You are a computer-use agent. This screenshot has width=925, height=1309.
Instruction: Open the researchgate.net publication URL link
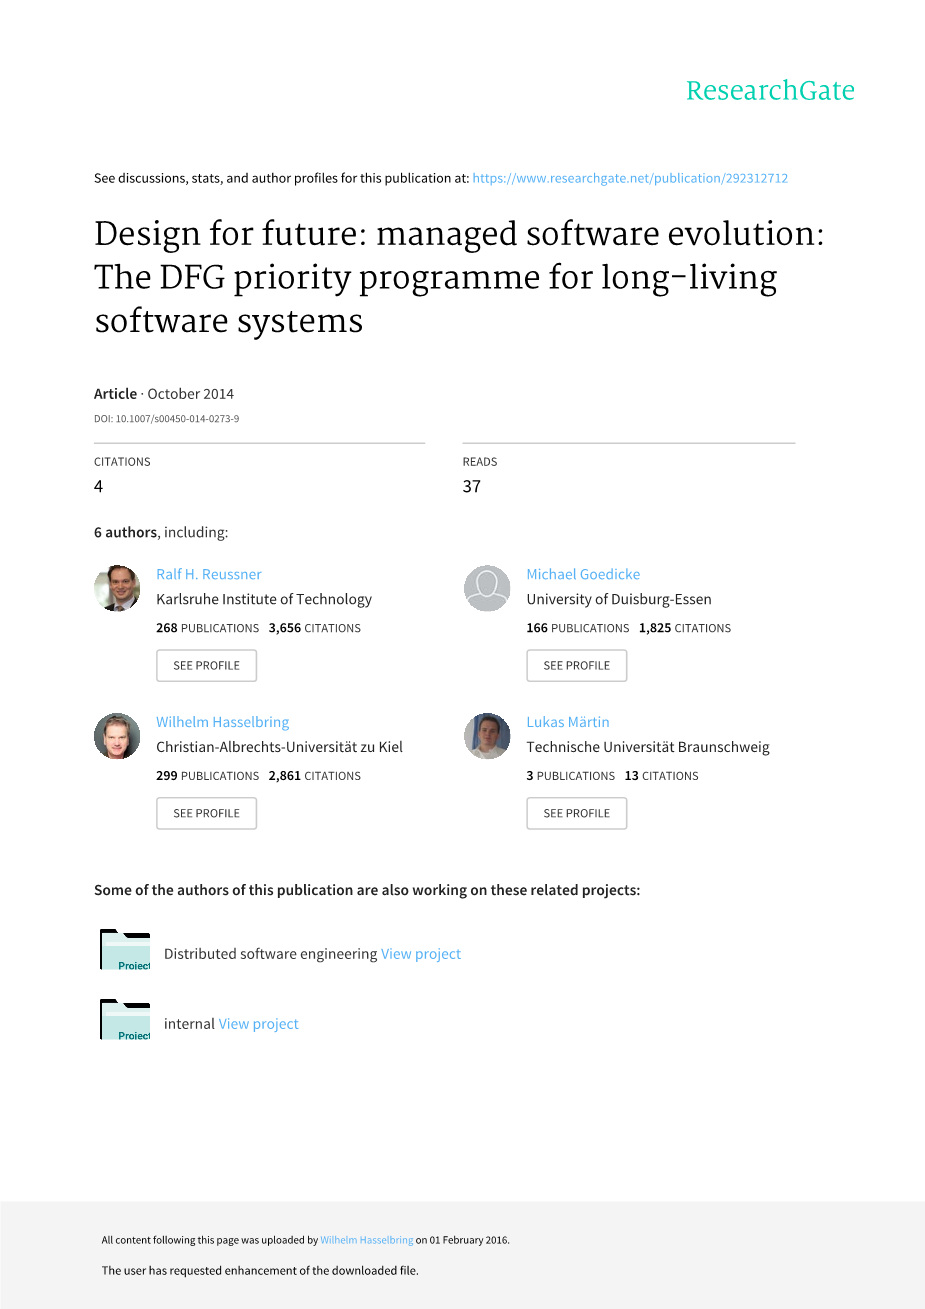[x=630, y=179]
